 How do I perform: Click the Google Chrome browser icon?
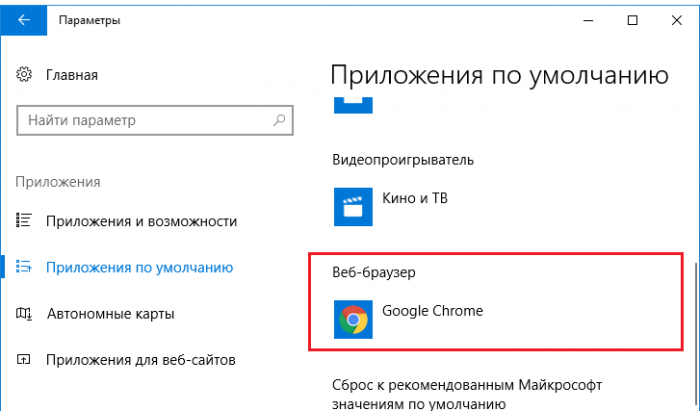point(353,319)
